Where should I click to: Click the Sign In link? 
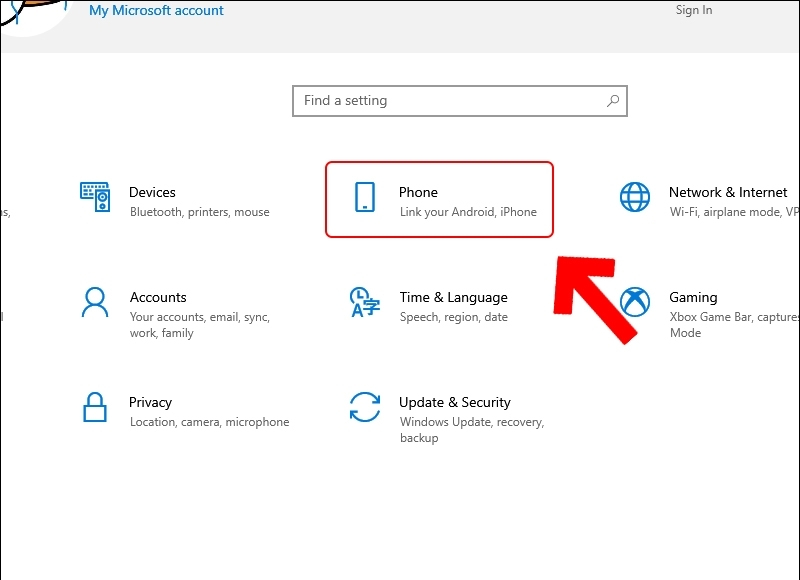point(694,10)
